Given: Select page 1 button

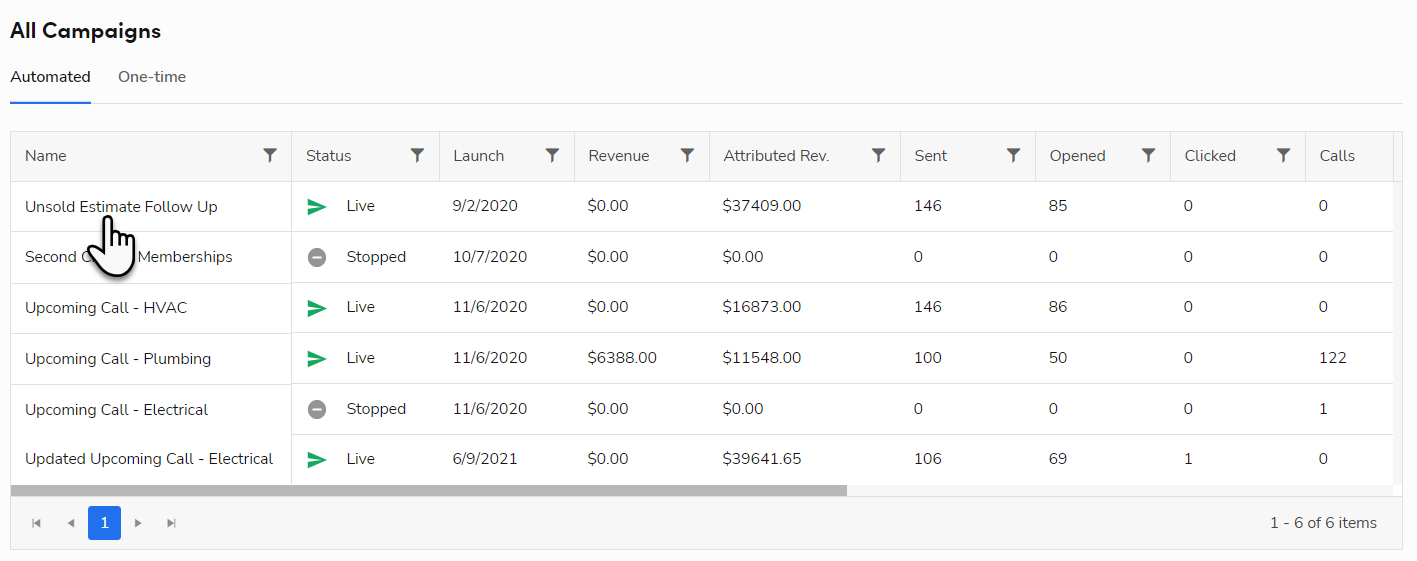Looking at the screenshot, I should [104, 523].
